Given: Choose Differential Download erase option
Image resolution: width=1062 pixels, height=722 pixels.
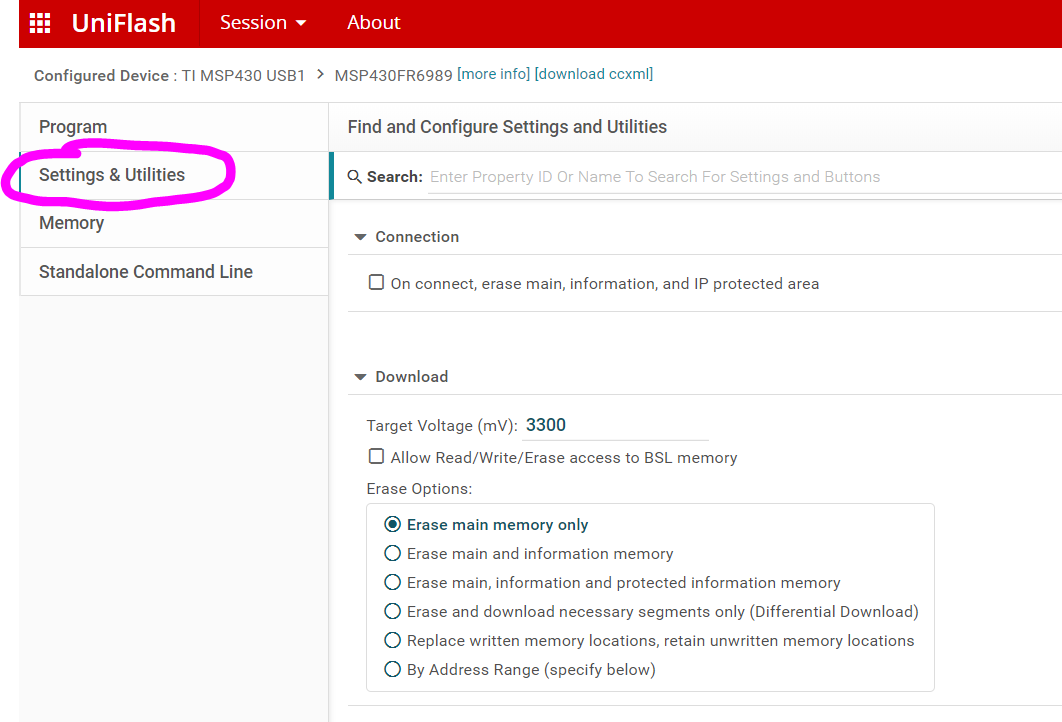Looking at the screenshot, I should (392, 611).
